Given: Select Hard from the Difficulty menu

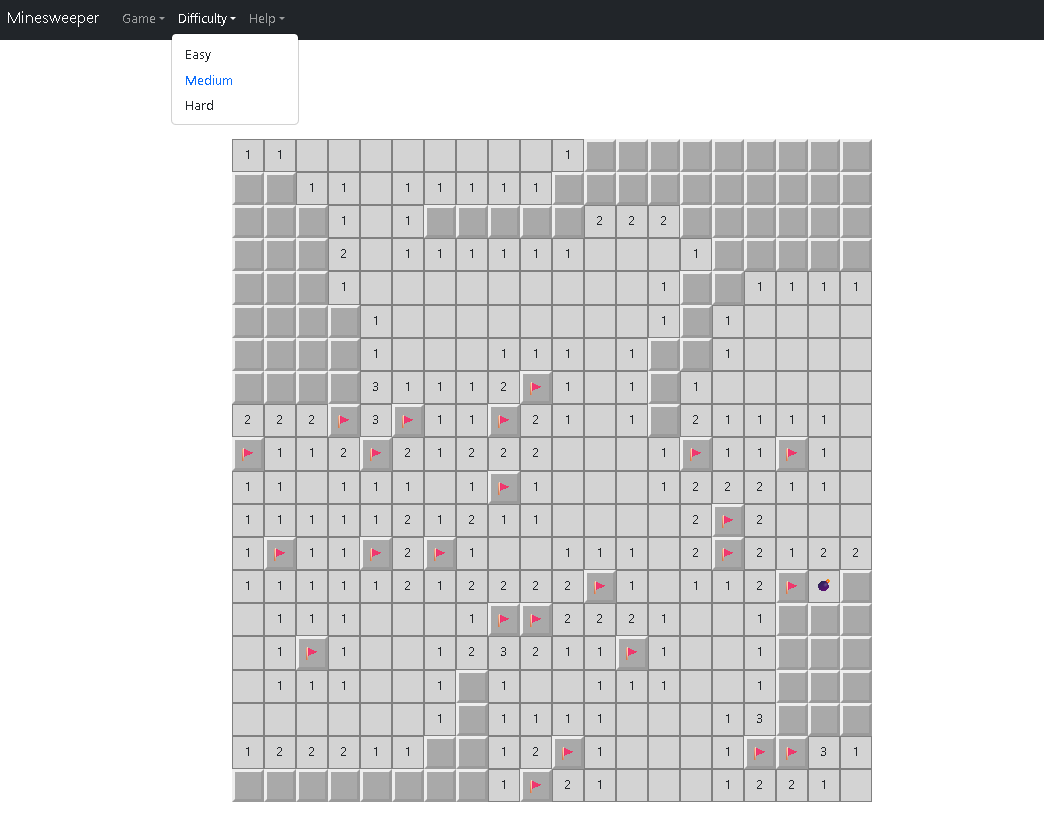Looking at the screenshot, I should 198,105.
